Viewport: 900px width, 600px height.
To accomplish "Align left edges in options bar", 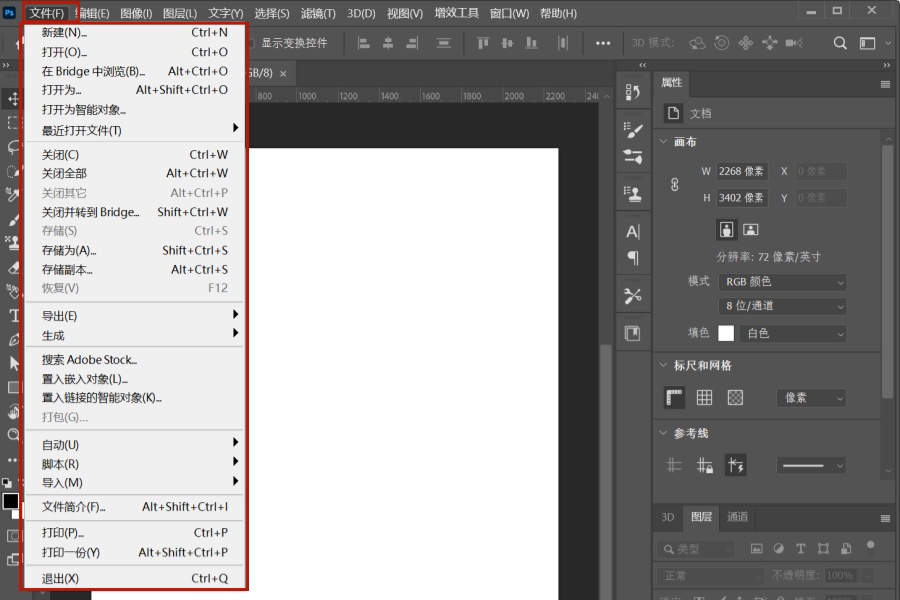I will pos(363,43).
